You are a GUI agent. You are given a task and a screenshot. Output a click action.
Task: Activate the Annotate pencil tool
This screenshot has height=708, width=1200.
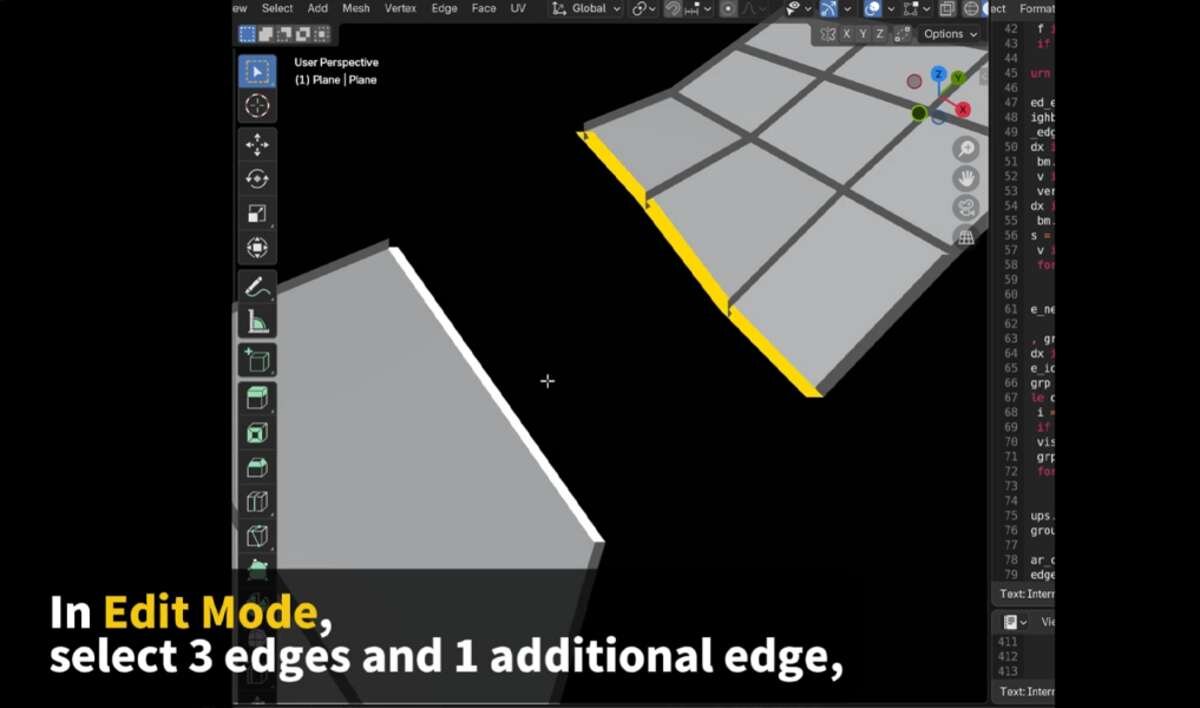pos(257,288)
